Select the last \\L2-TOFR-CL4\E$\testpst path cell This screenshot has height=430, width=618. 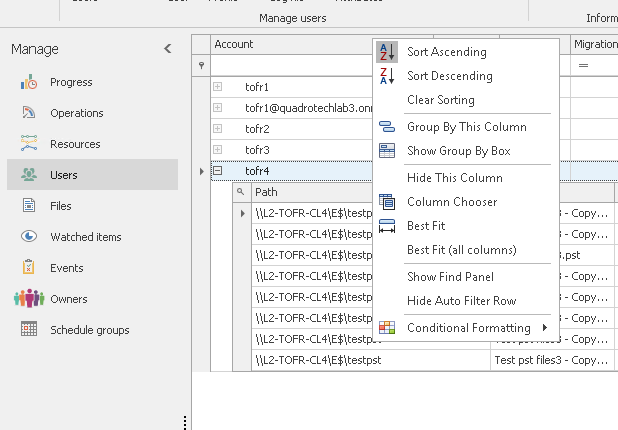(371, 360)
